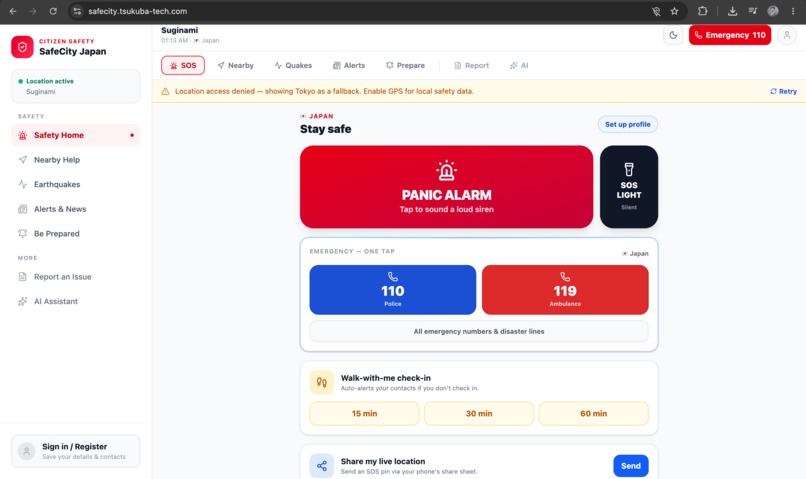Call Emergency 110 from header button

point(730,35)
